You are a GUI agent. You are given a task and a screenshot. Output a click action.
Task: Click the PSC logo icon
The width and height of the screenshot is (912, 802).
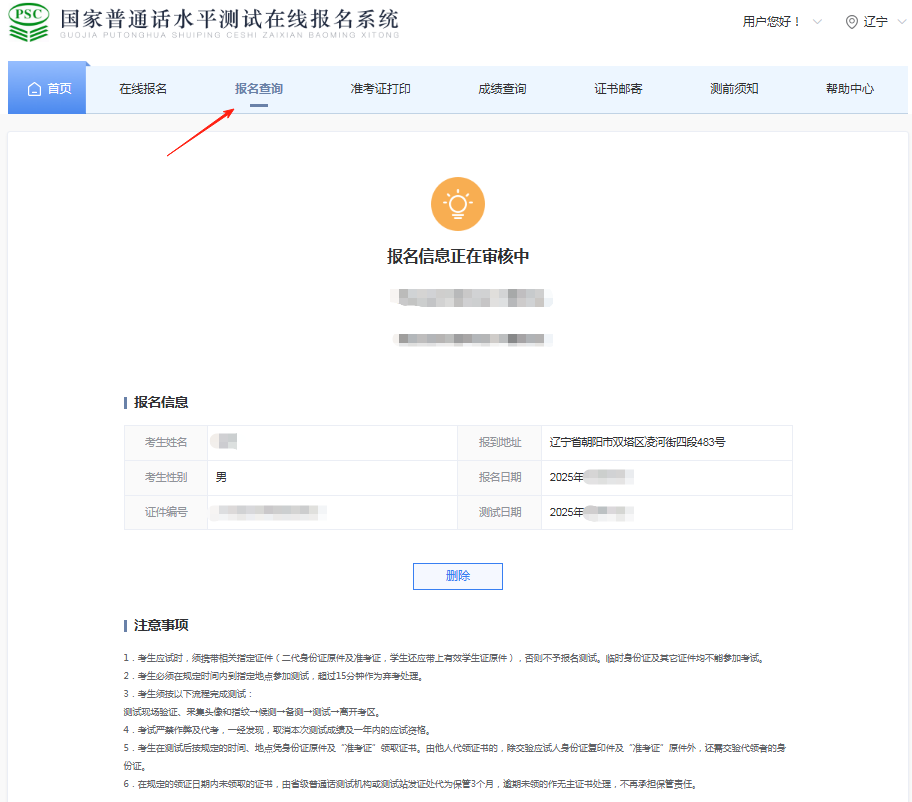28,22
